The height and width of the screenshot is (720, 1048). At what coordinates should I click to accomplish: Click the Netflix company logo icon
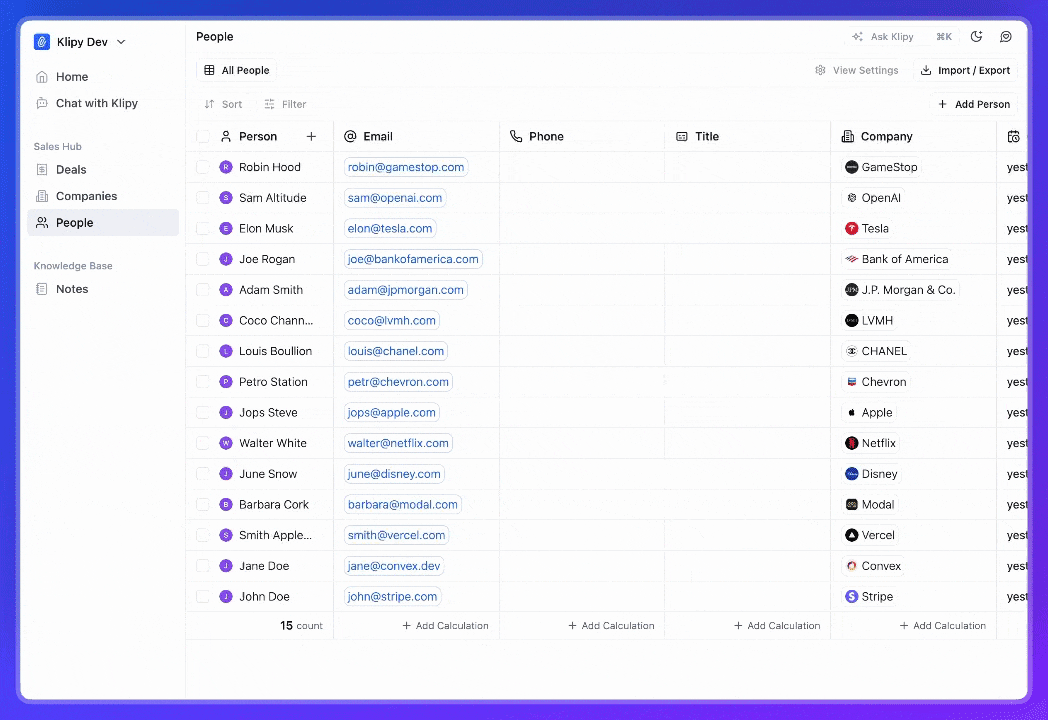tap(852, 443)
